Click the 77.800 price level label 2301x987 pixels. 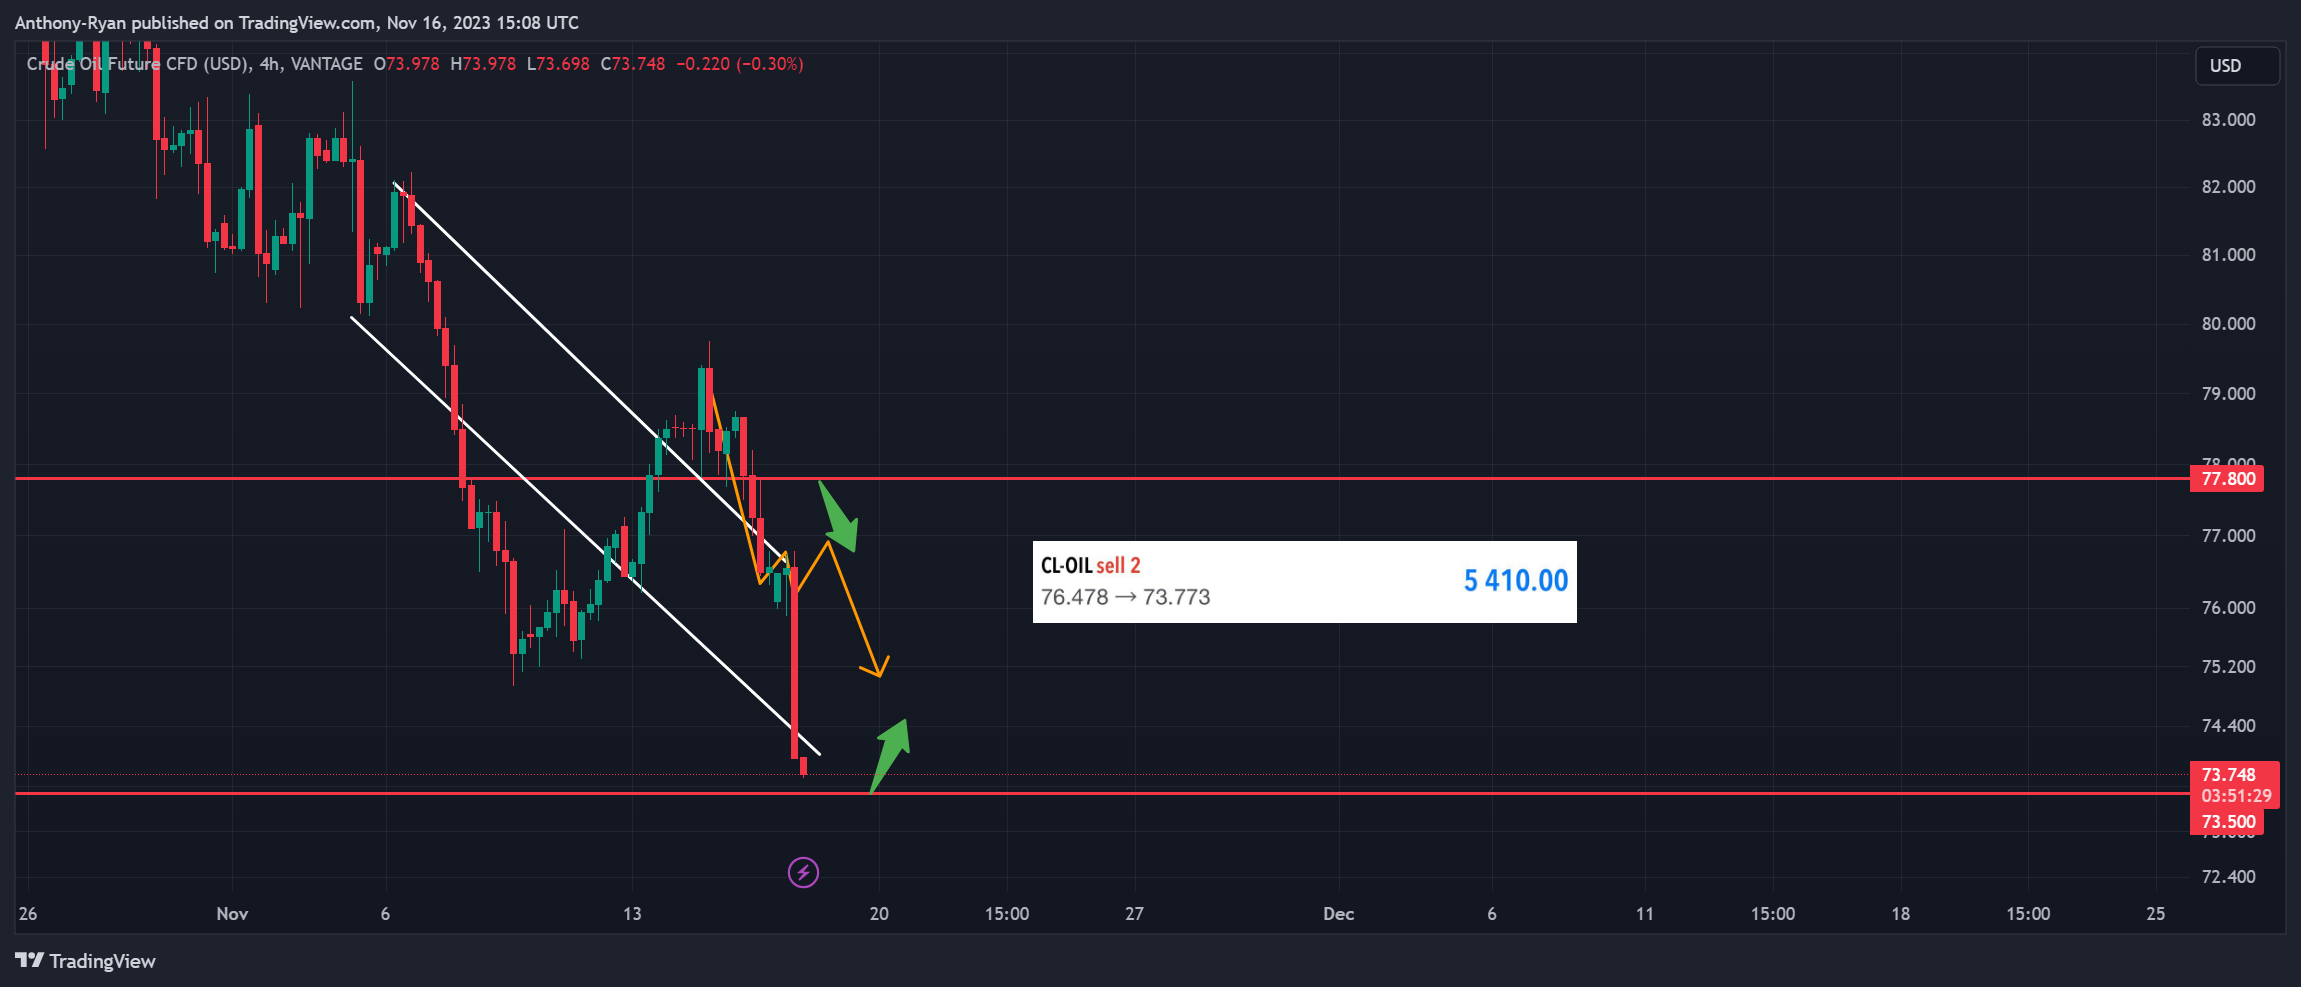click(2228, 479)
